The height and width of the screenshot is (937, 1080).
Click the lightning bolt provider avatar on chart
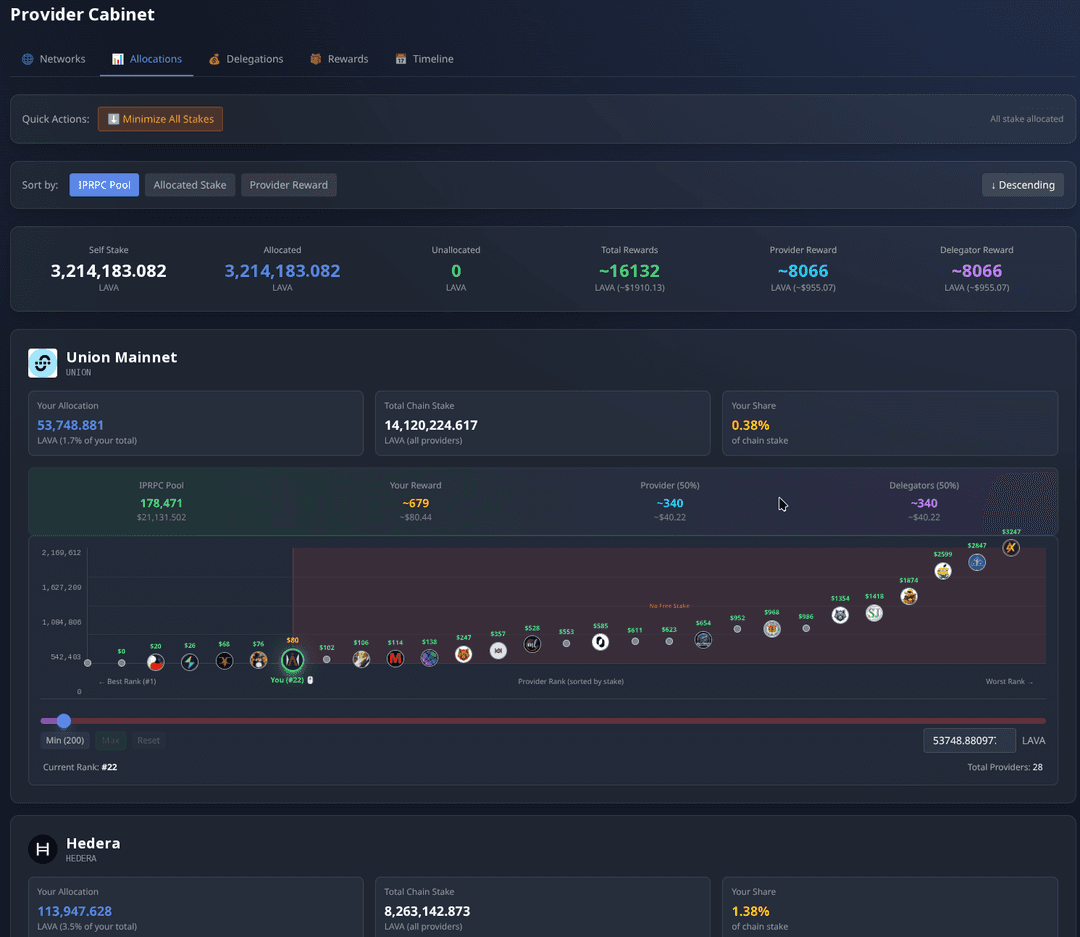tap(189, 660)
